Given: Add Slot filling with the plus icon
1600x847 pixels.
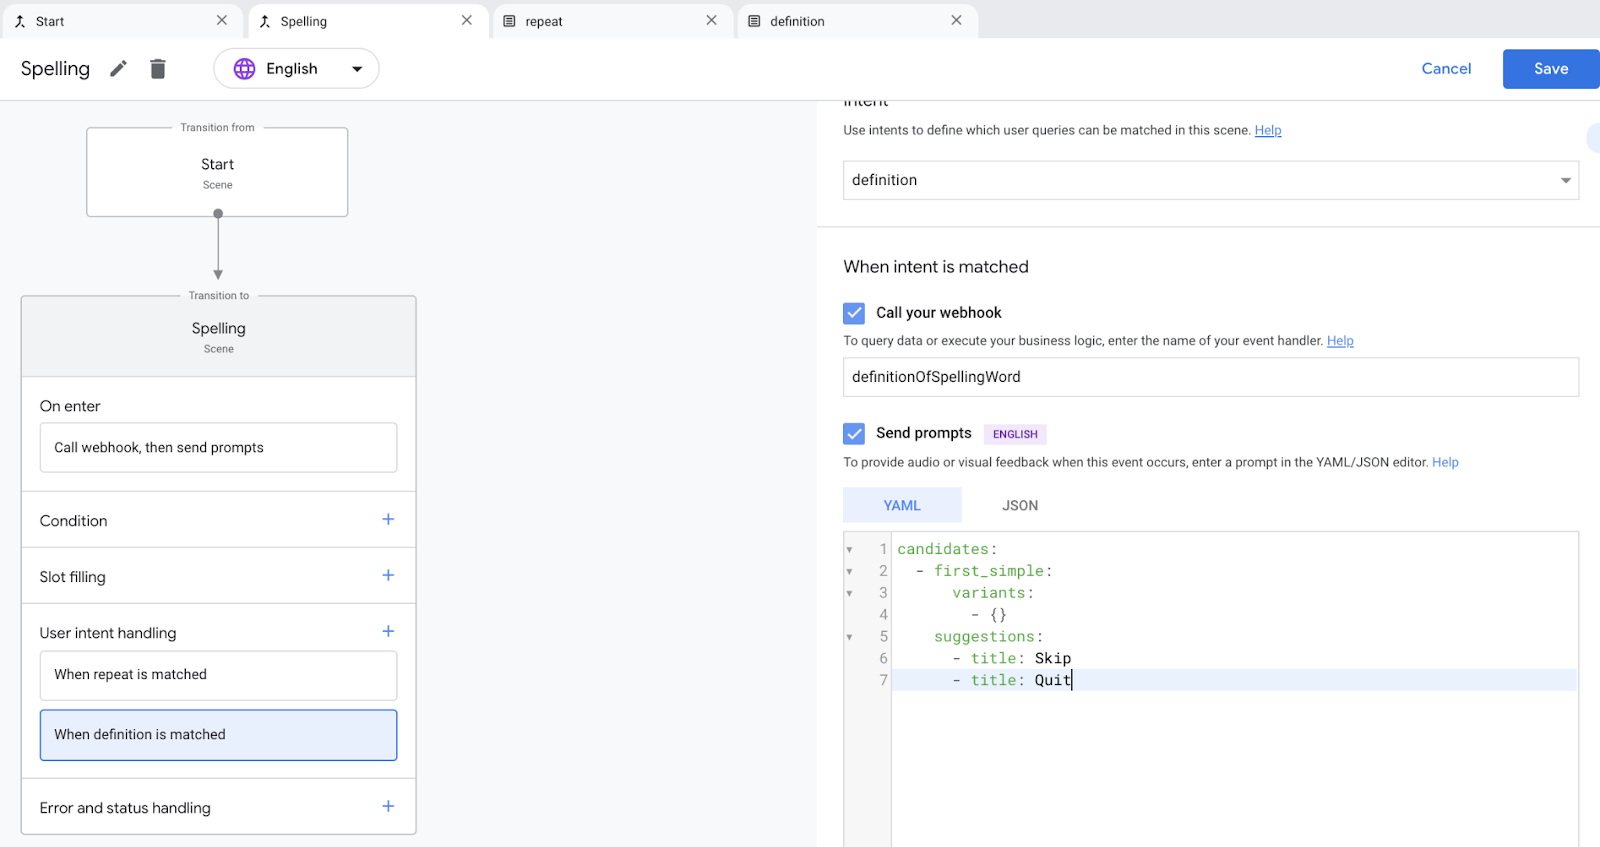Looking at the screenshot, I should coord(388,576).
